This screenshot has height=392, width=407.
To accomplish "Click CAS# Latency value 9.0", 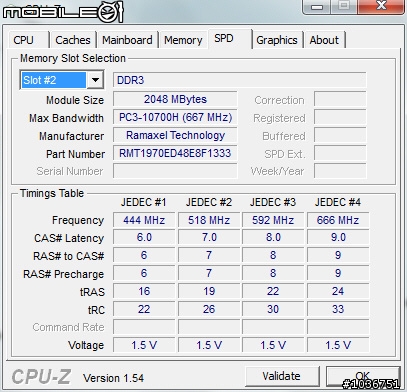I will (x=338, y=237).
